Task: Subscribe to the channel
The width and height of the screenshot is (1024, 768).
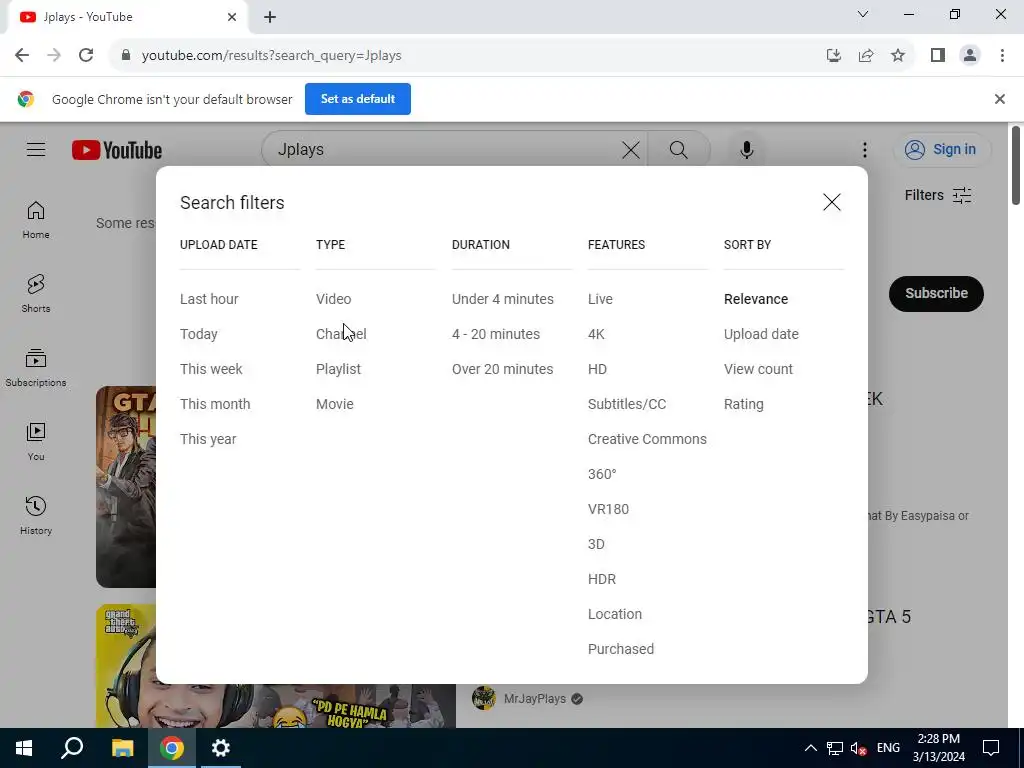Action: pos(936,293)
